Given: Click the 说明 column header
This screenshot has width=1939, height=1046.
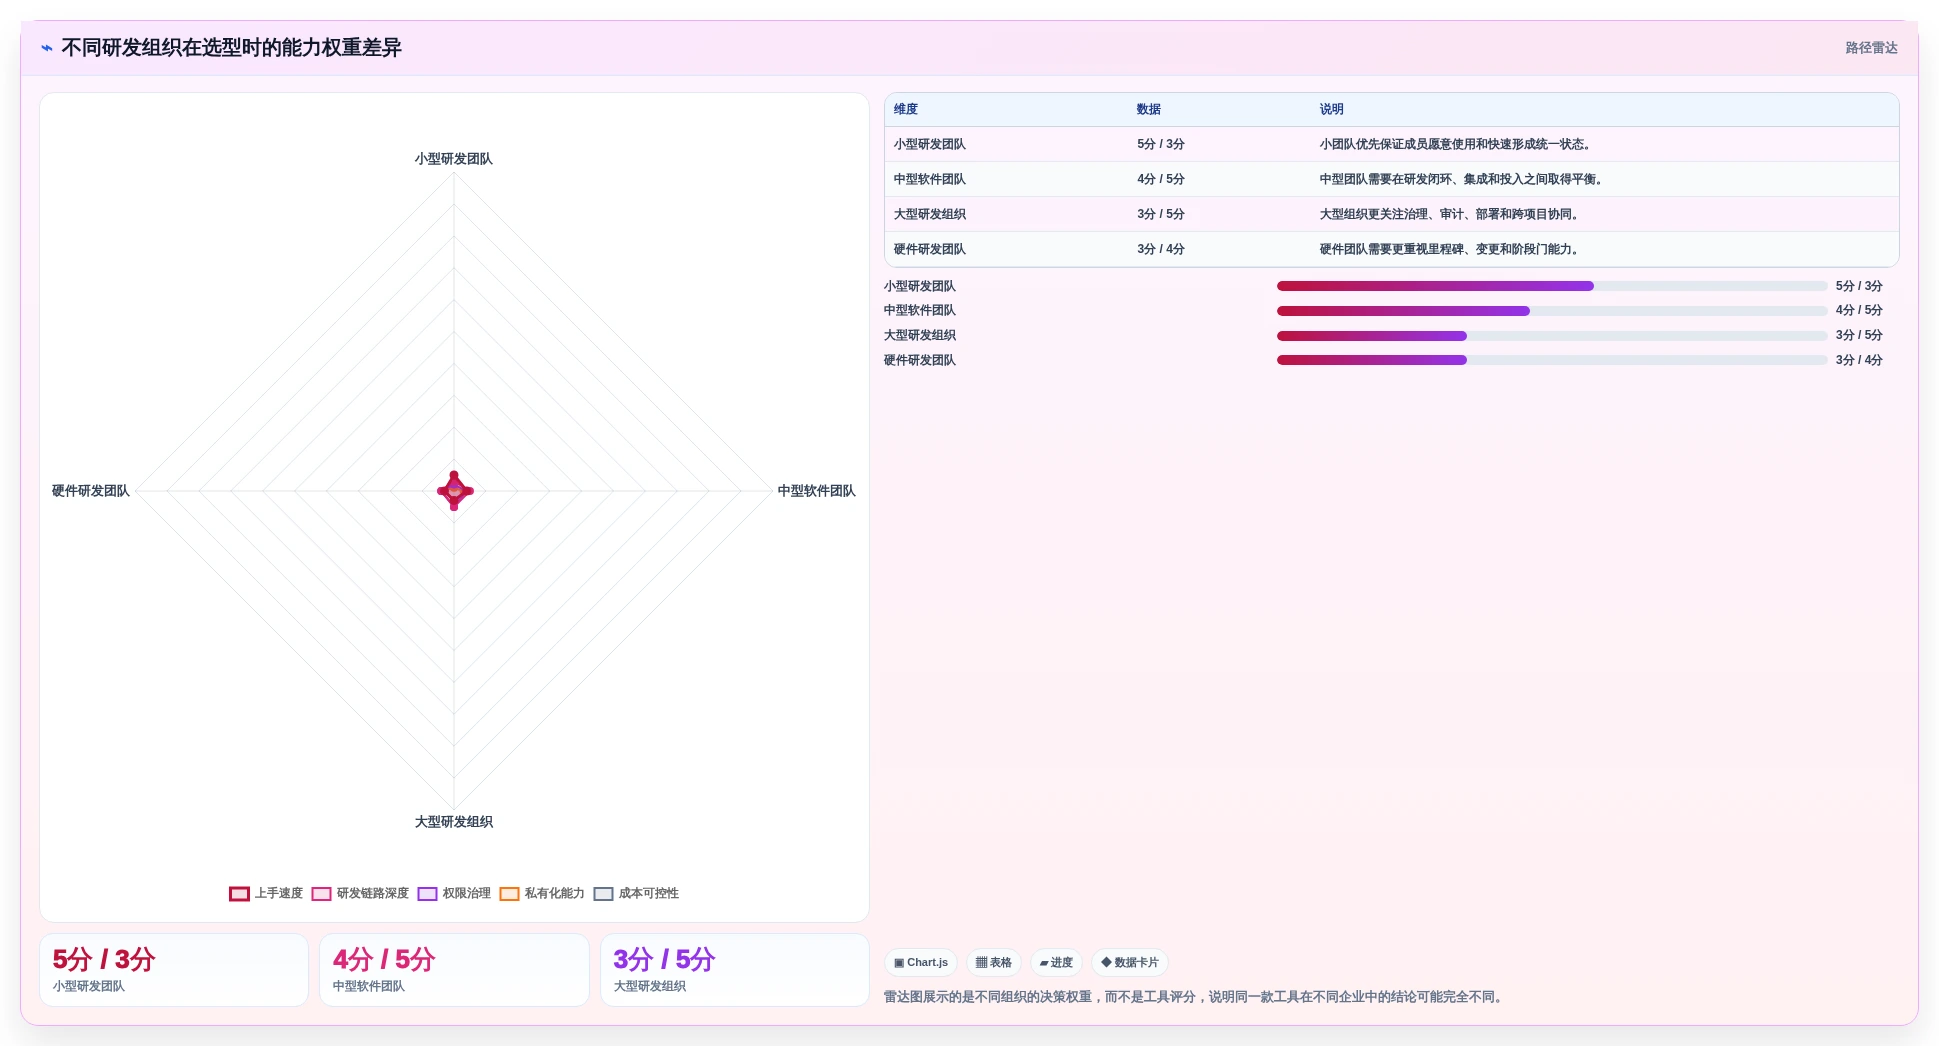Looking at the screenshot, I should pos(1331,109).
